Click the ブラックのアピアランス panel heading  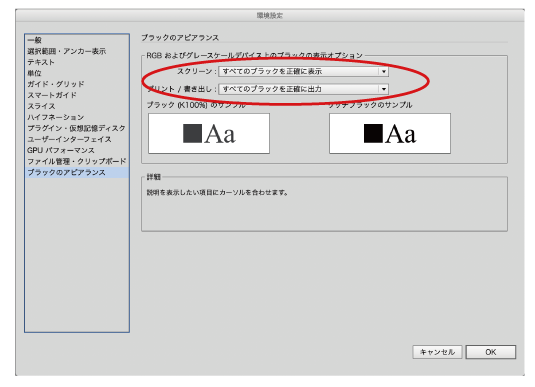(180, 38)
